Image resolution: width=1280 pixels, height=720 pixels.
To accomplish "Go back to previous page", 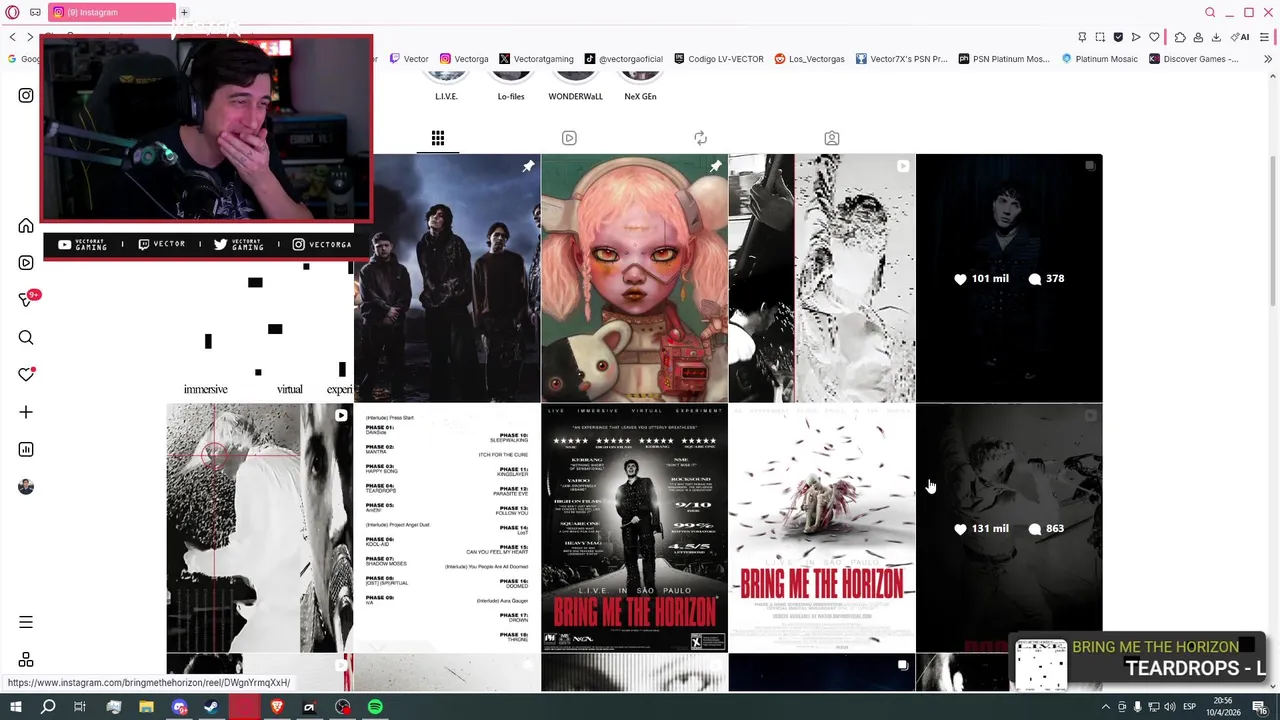I will (x=12, y=37).
